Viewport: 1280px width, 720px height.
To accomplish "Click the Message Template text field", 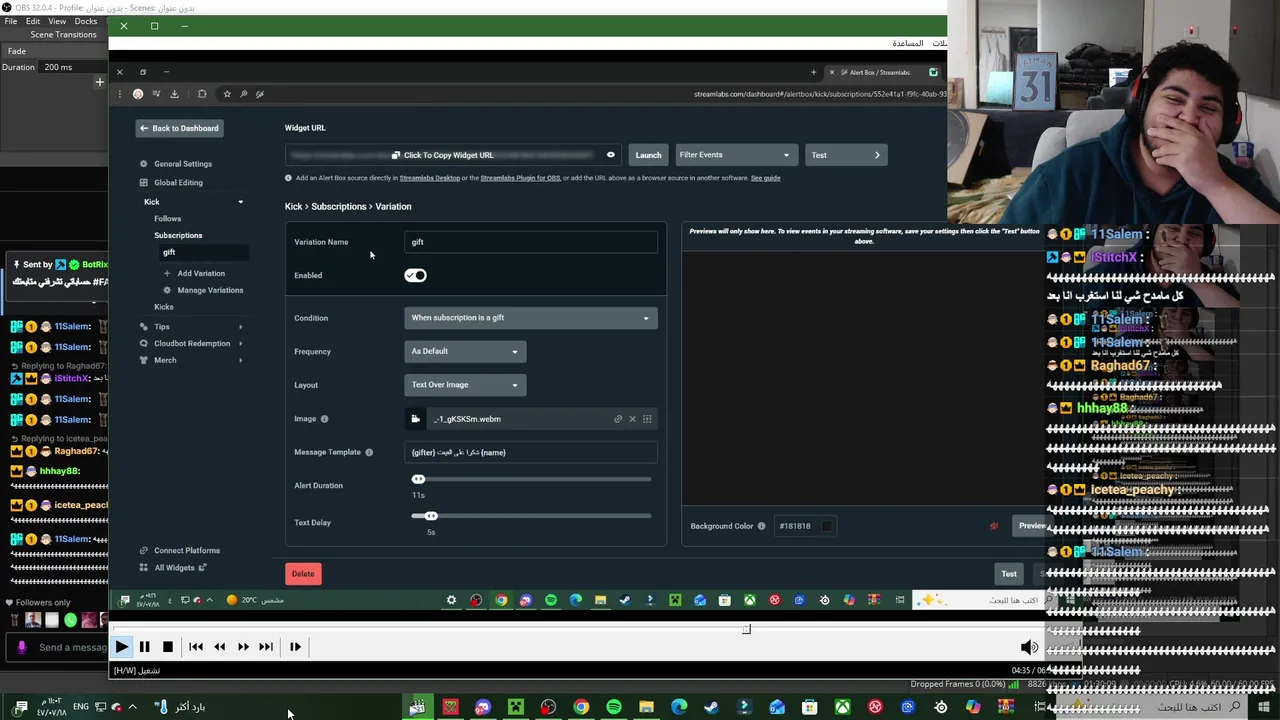I will (x=531, y=453).
